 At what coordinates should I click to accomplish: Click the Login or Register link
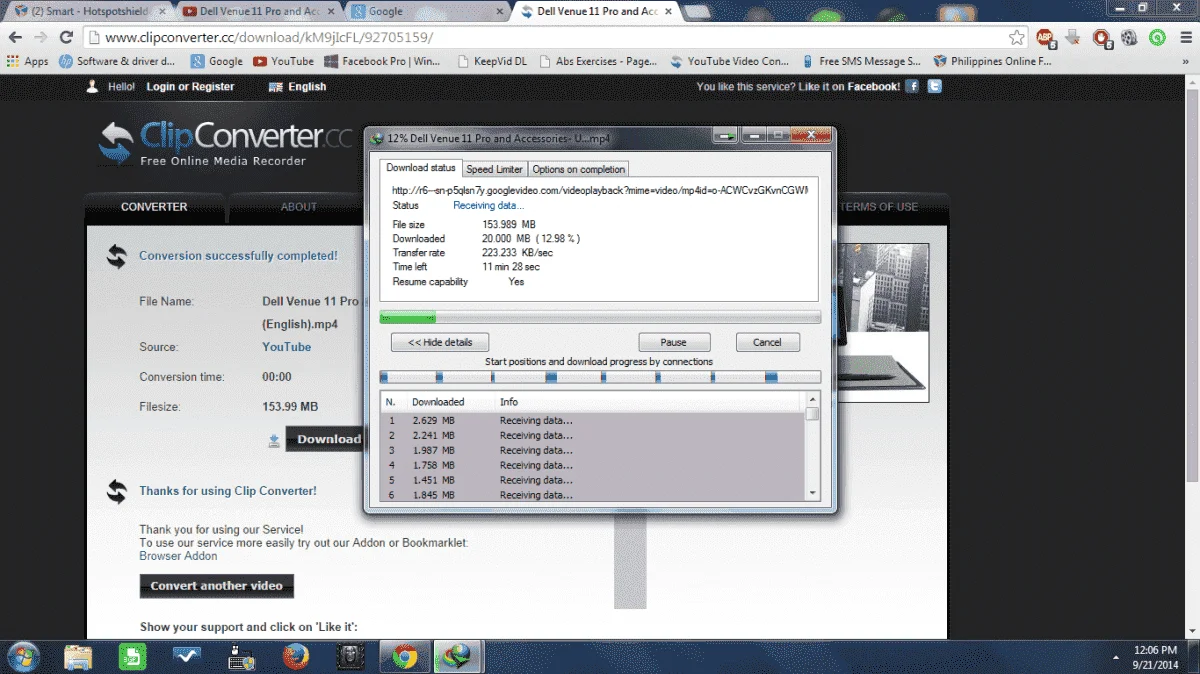pos(190,87)
